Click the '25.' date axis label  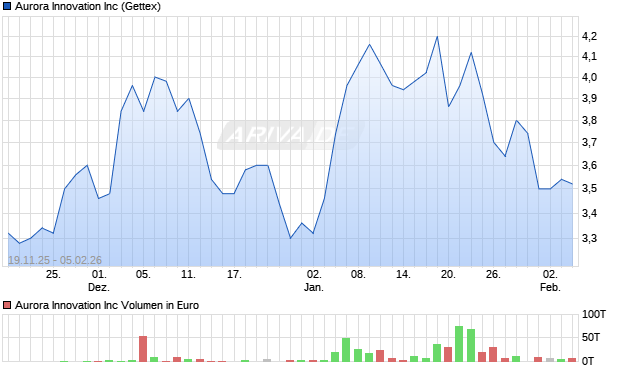(53, 274)
